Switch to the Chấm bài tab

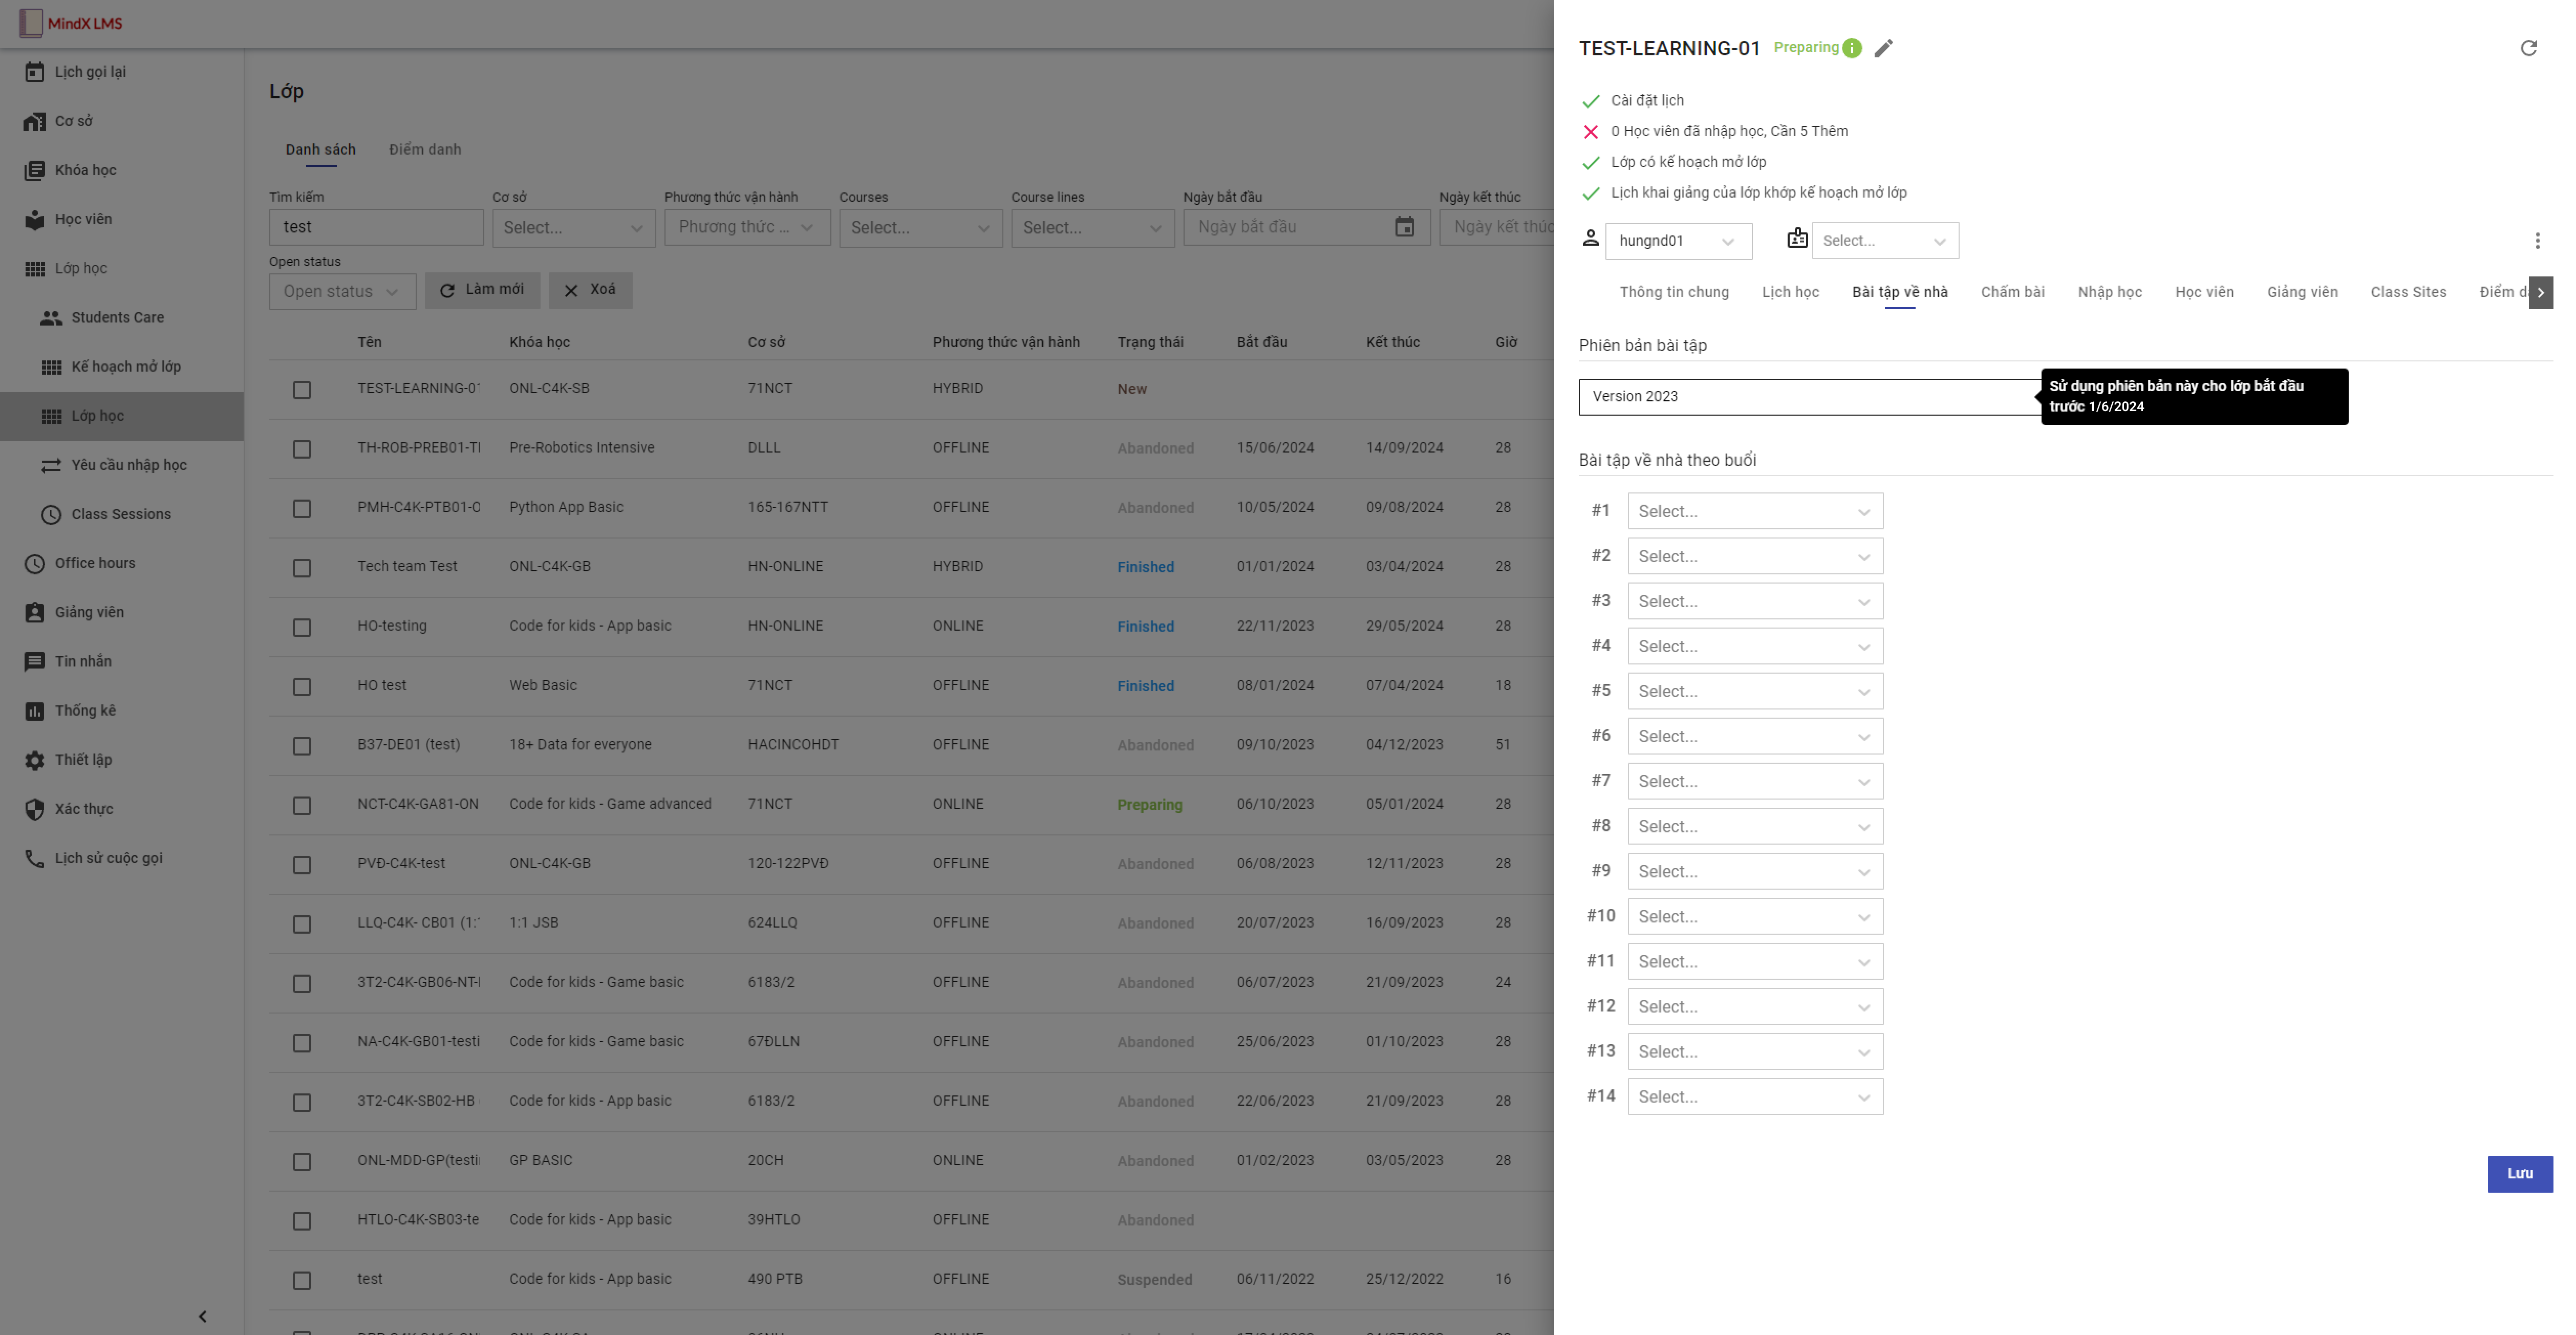[2012, 291]
